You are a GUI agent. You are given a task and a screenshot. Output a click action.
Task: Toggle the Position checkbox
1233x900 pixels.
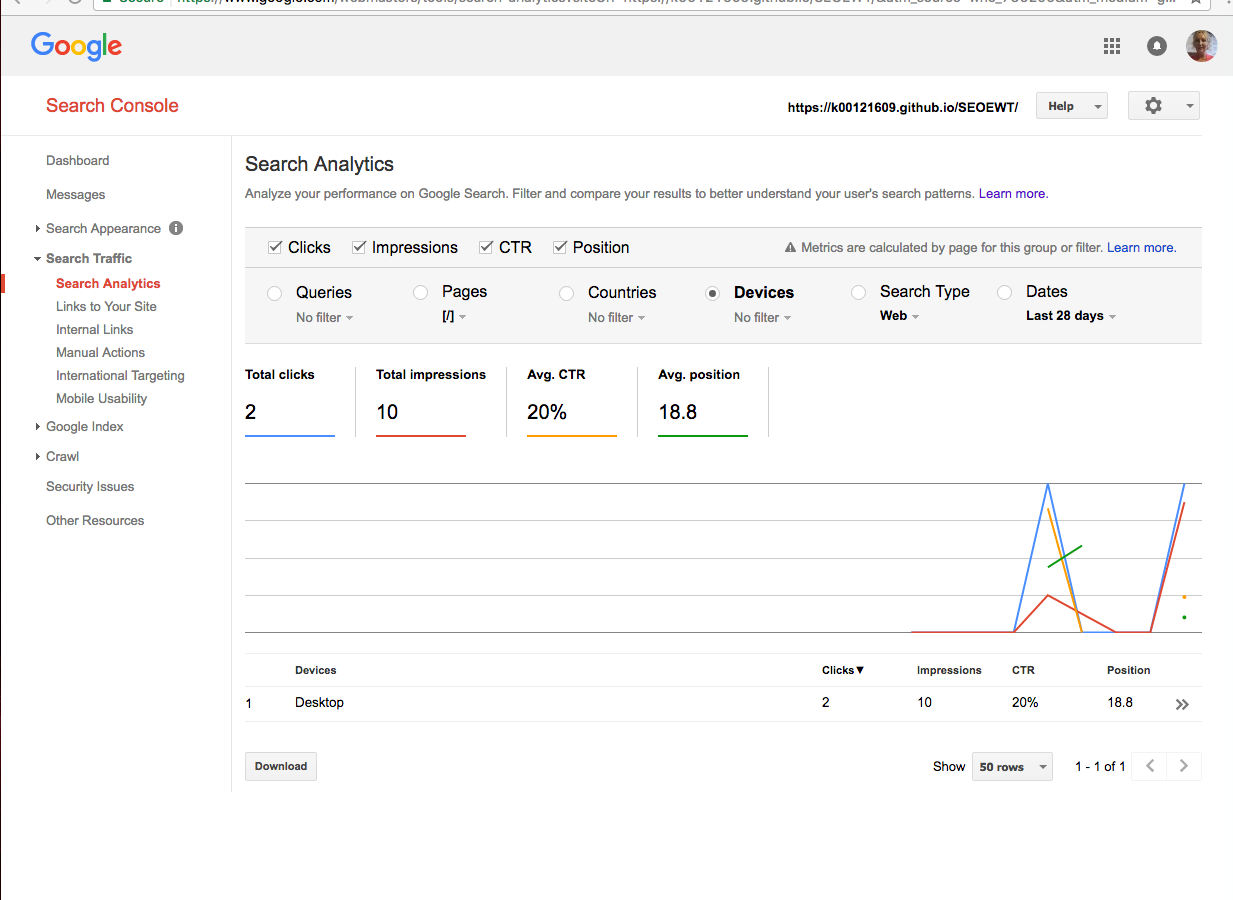click(560, 247)
